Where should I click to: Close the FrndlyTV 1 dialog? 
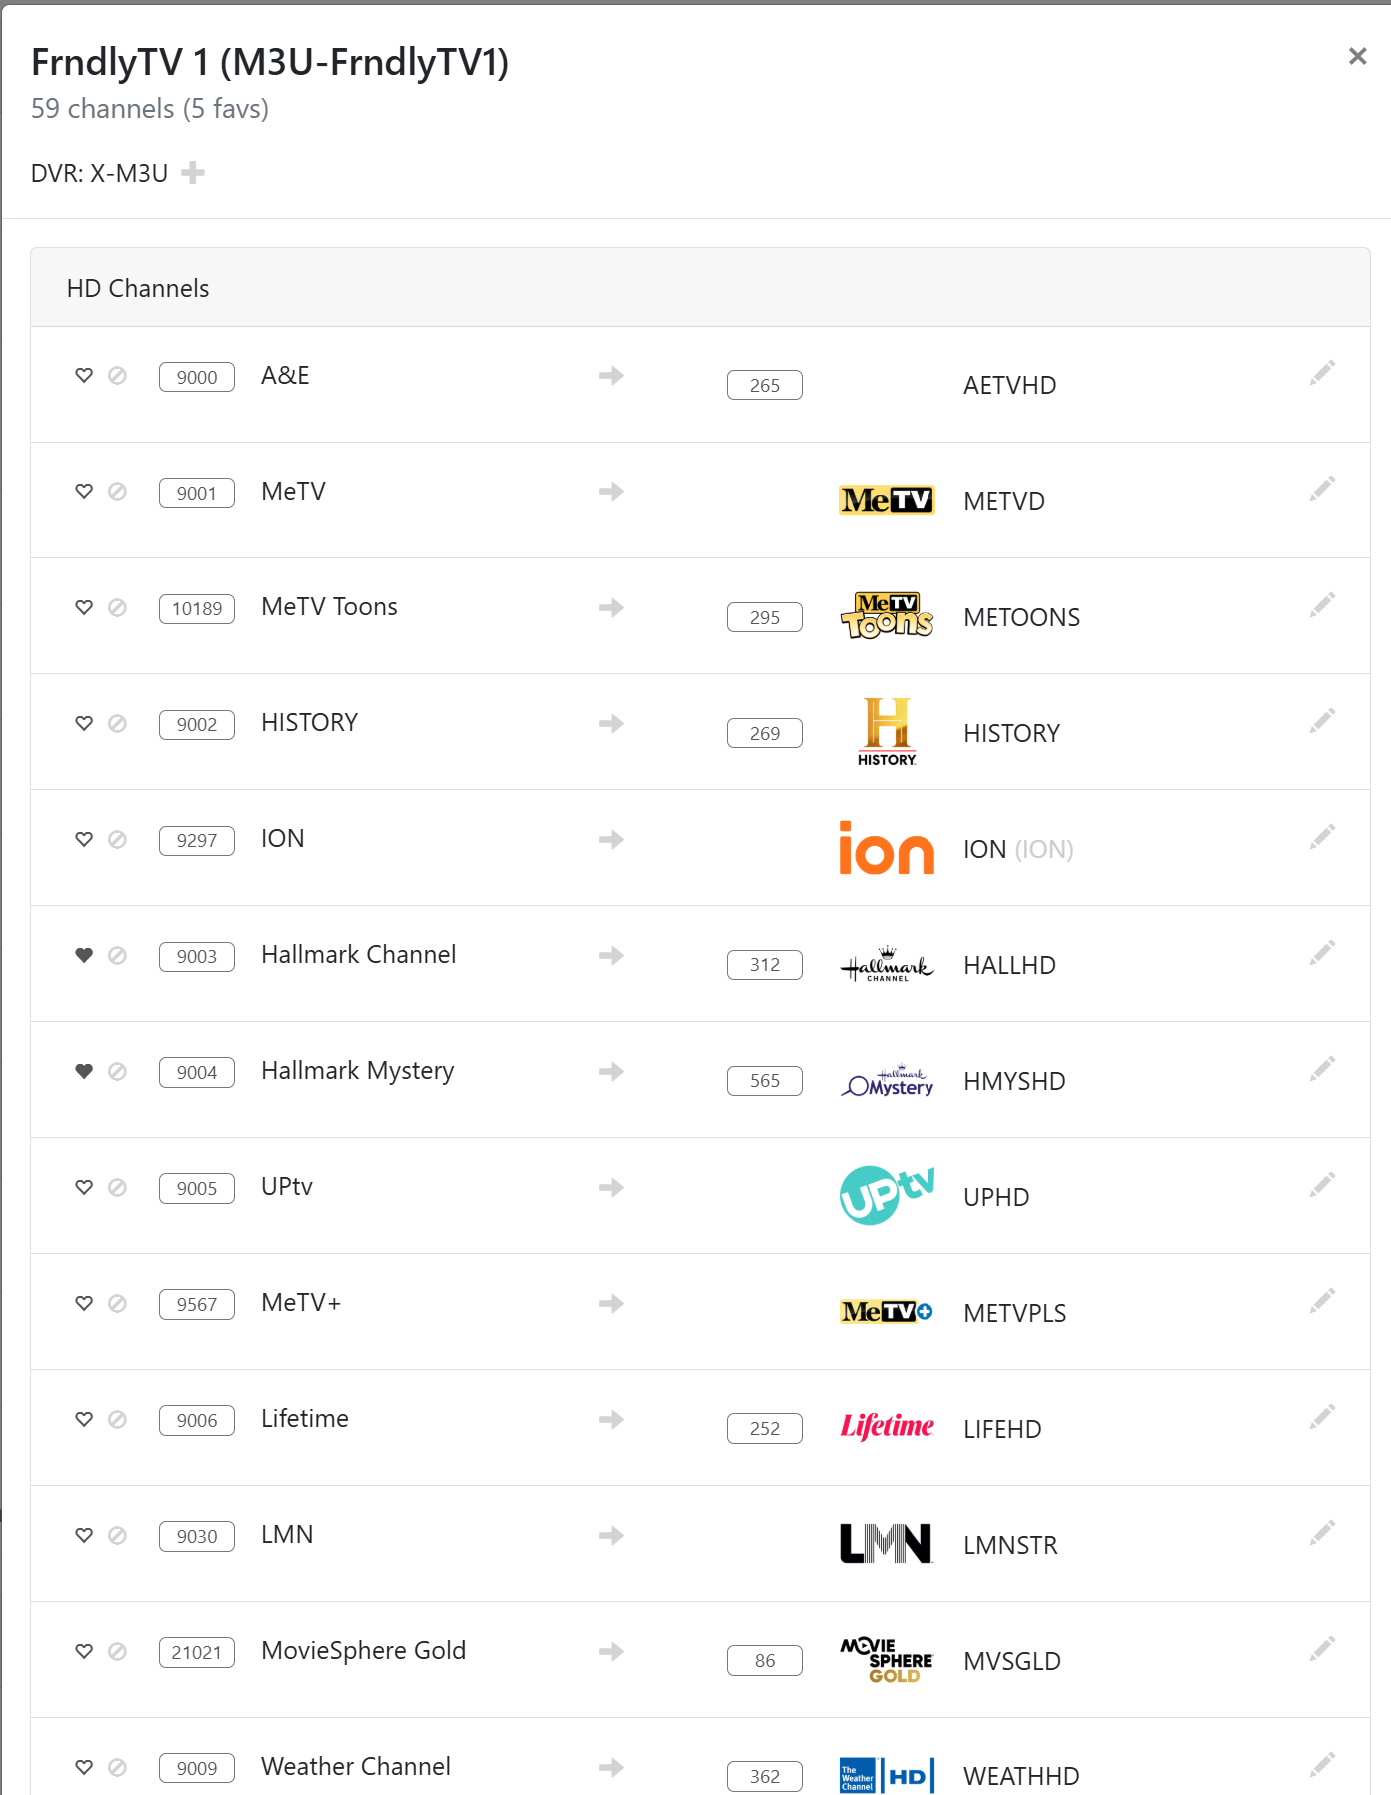click(x=1357, y=56)
